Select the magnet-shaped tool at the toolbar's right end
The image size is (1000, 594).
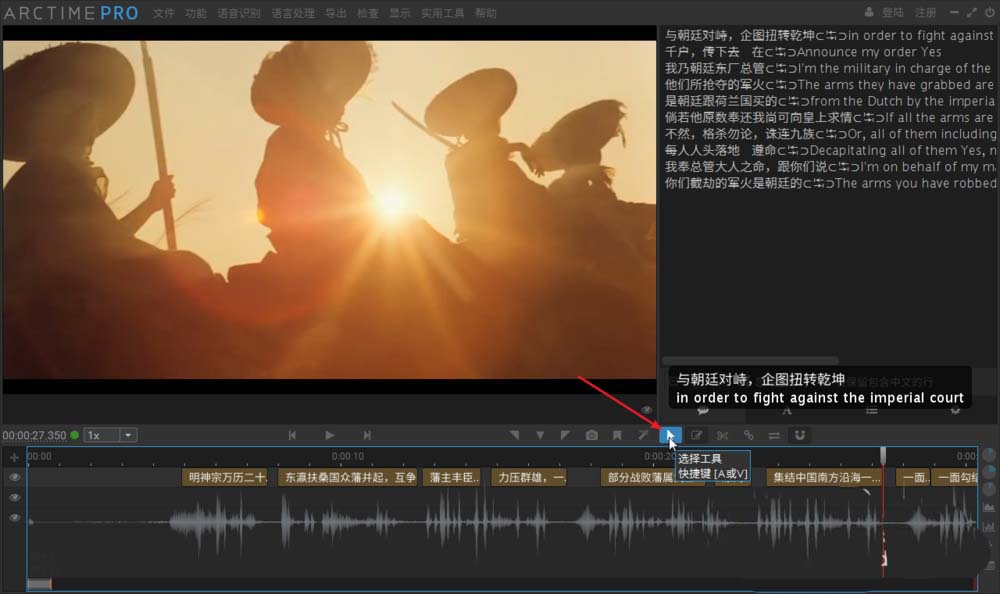coord(796,435)
